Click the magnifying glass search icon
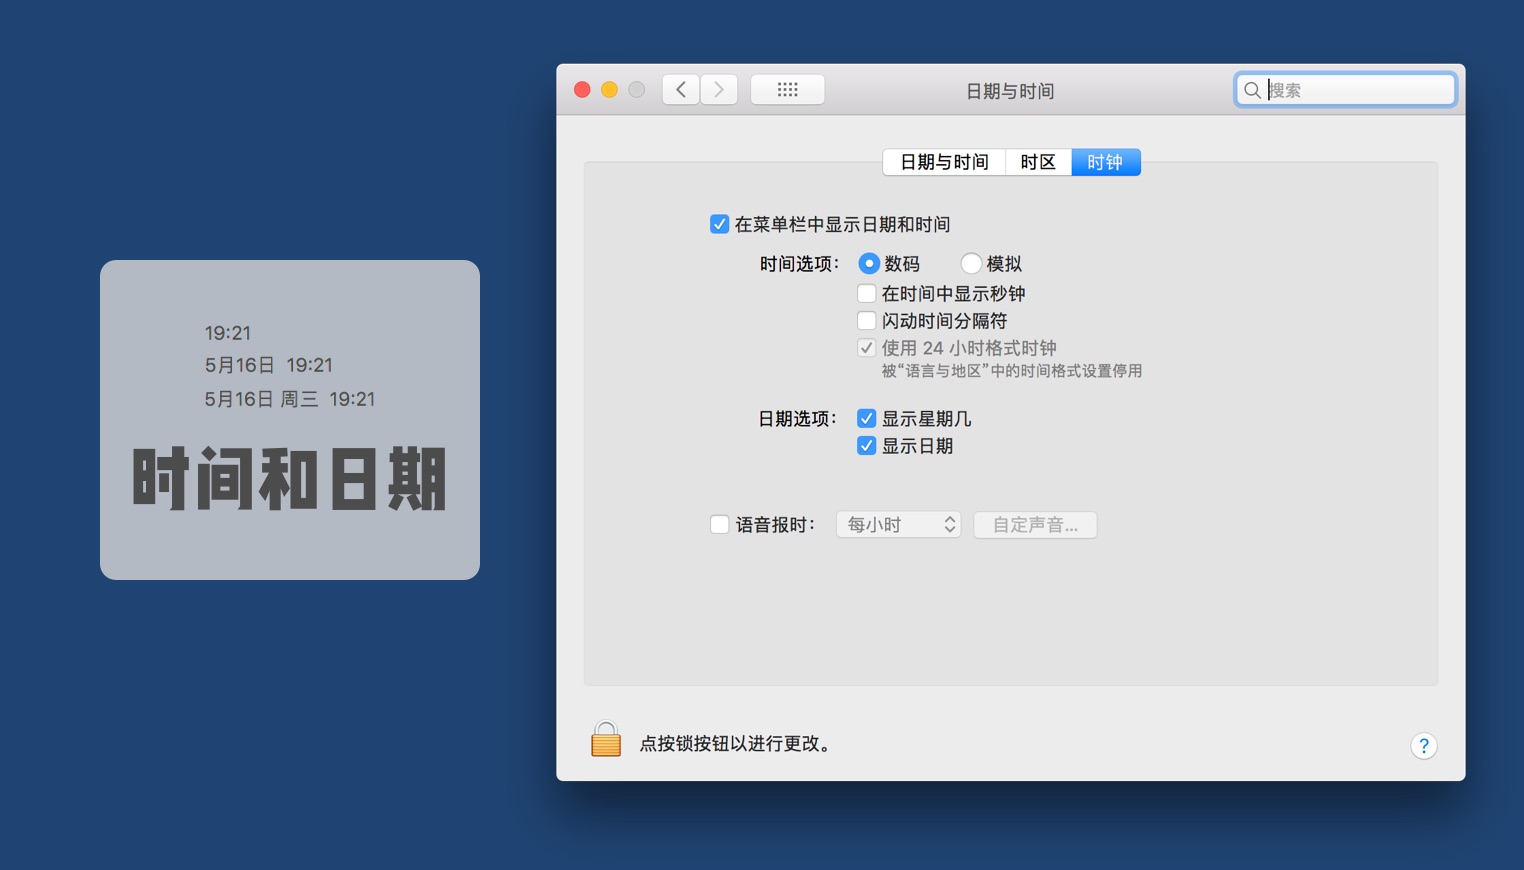The image size is (1524, 870). [1252, 91]
